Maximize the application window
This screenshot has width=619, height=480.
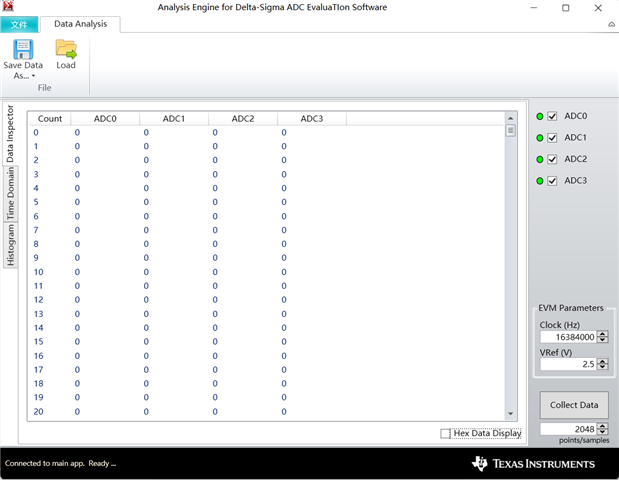566,8
